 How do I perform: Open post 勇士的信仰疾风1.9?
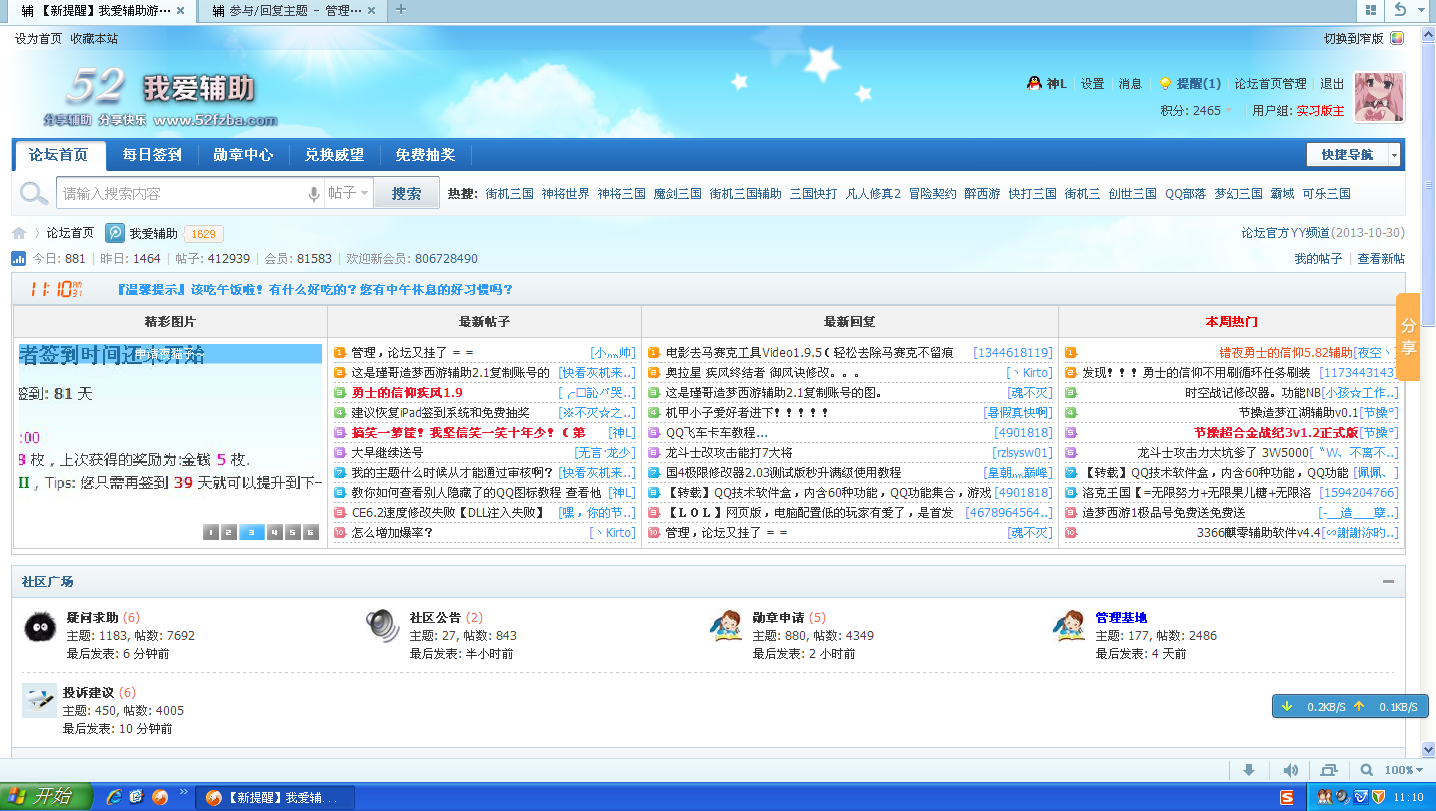coord(407,393)
